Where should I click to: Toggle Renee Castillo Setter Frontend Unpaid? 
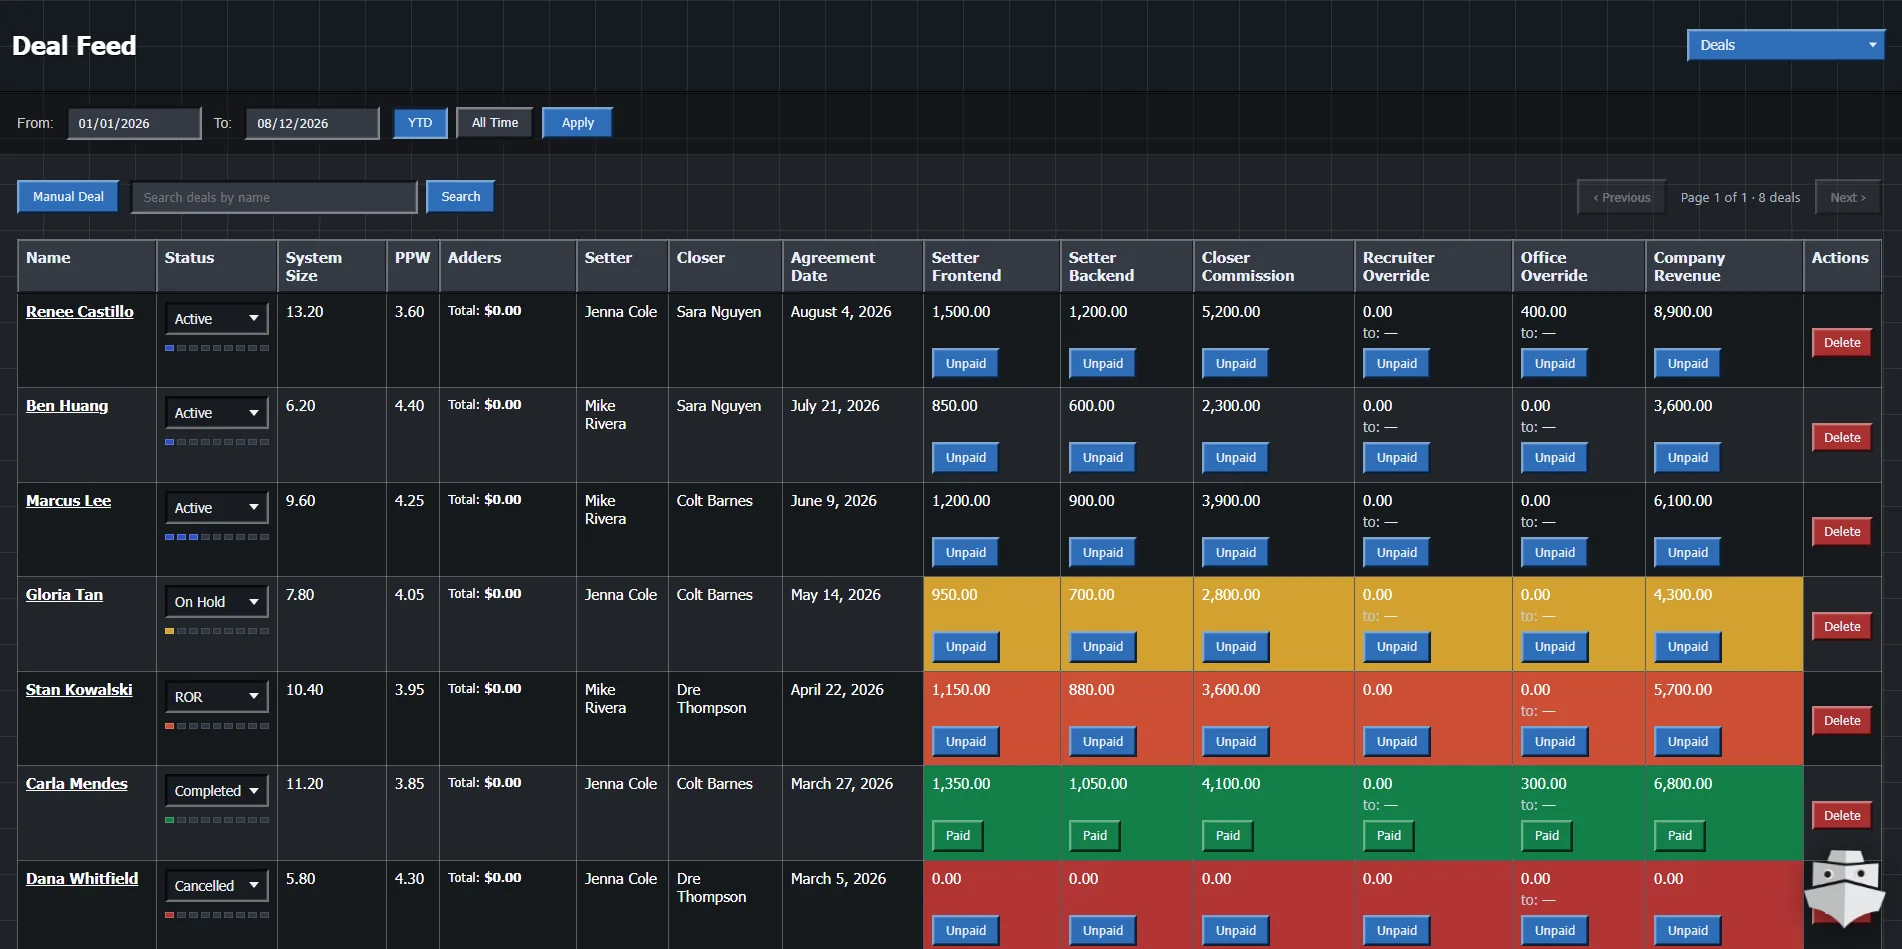[x=966, y=364]
